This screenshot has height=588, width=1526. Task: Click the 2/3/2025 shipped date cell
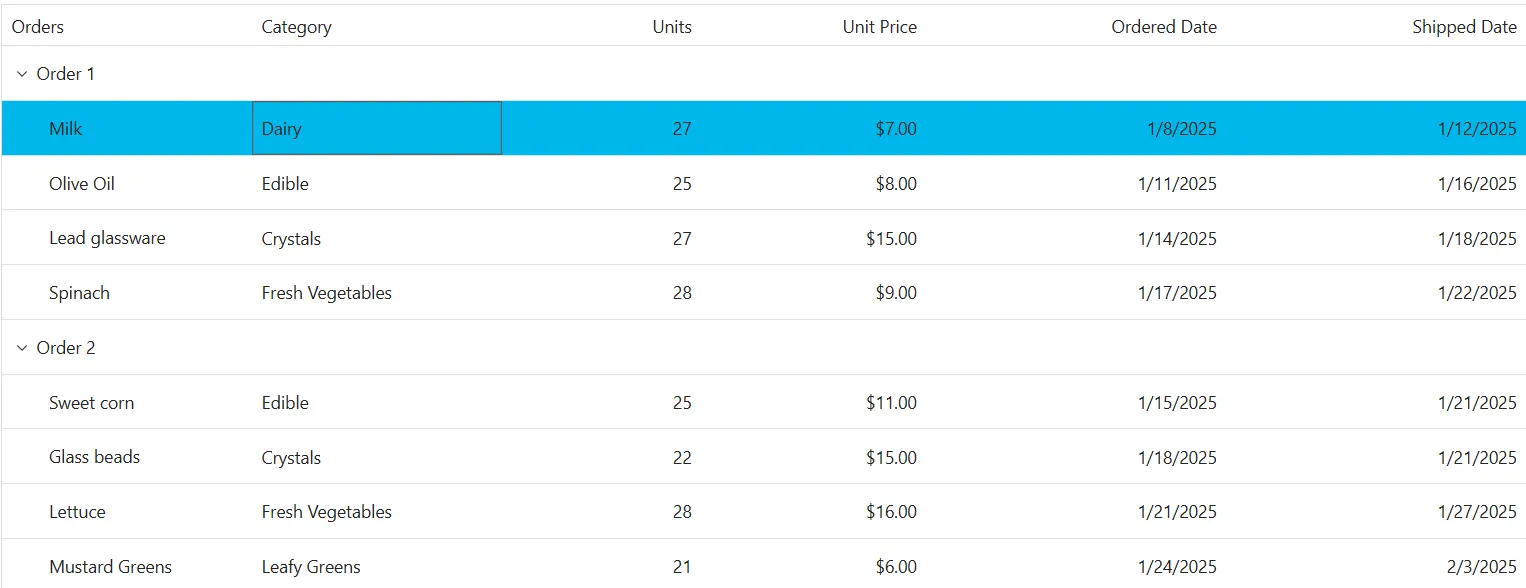(x=1377, y=566)
